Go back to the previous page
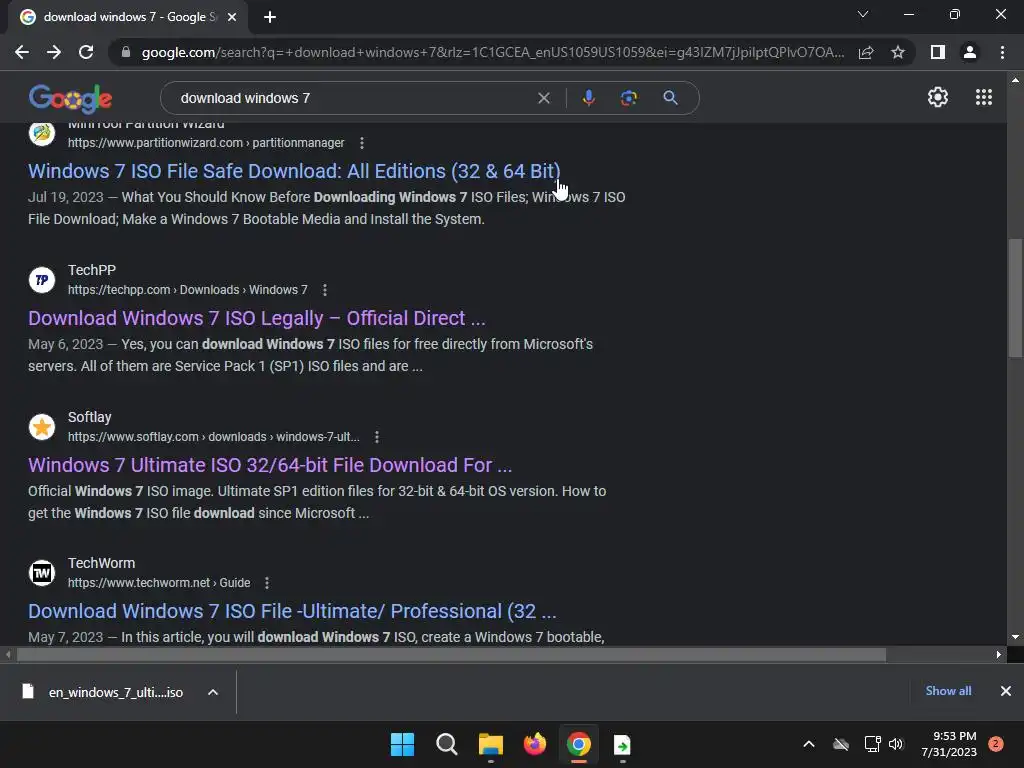 (x=22, y=52)
